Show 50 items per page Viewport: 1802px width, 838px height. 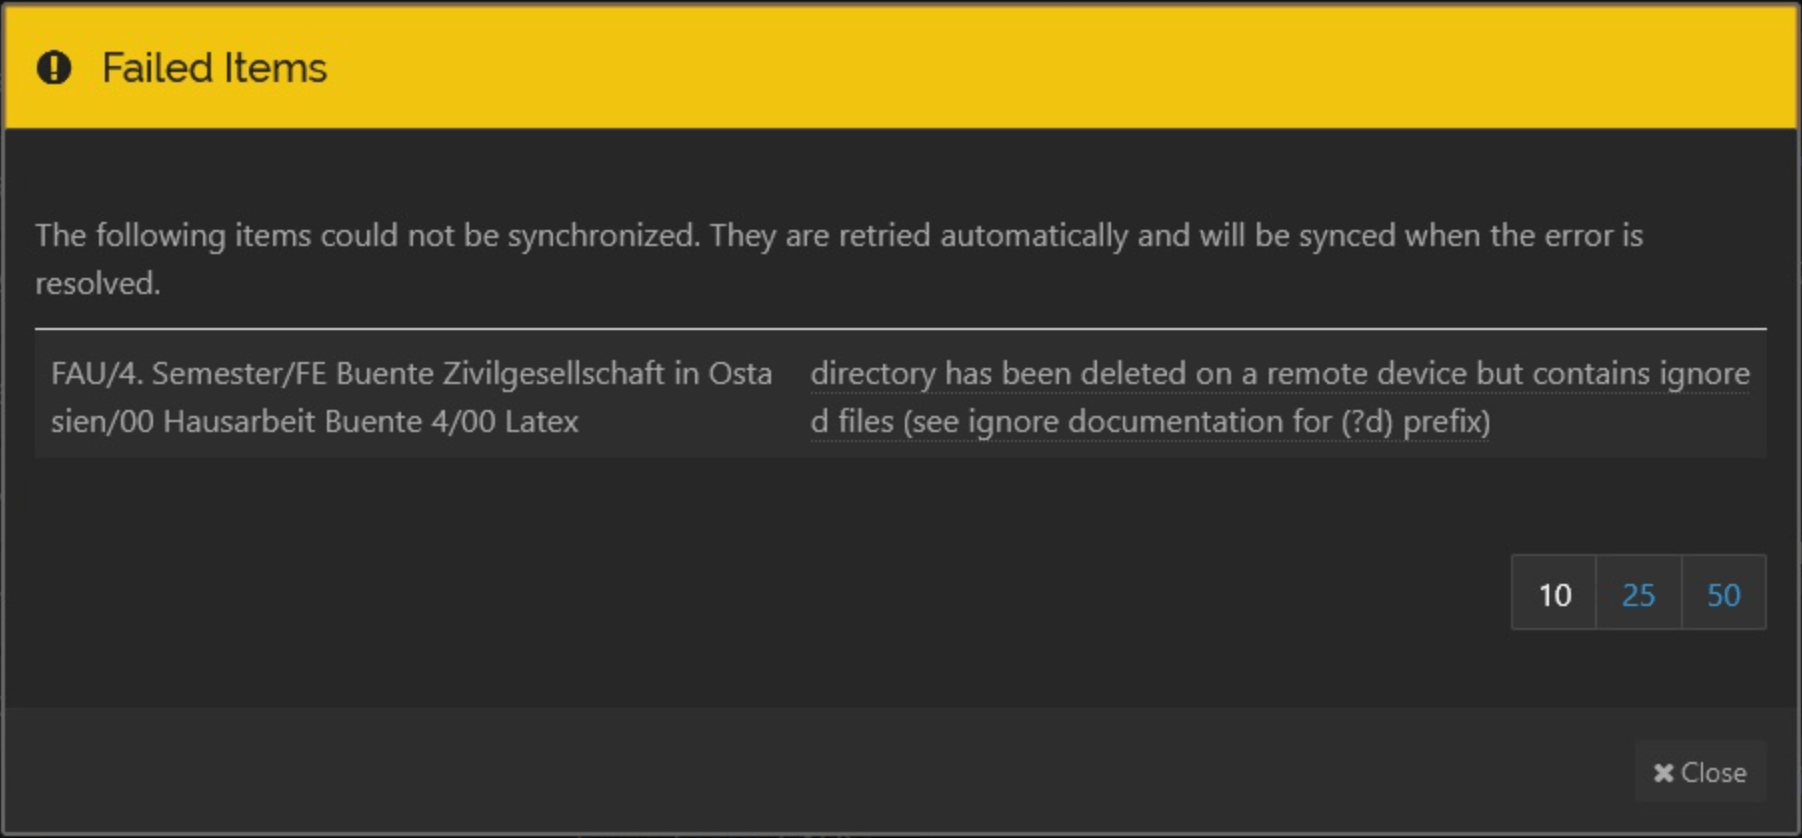tap(1723, 594)
